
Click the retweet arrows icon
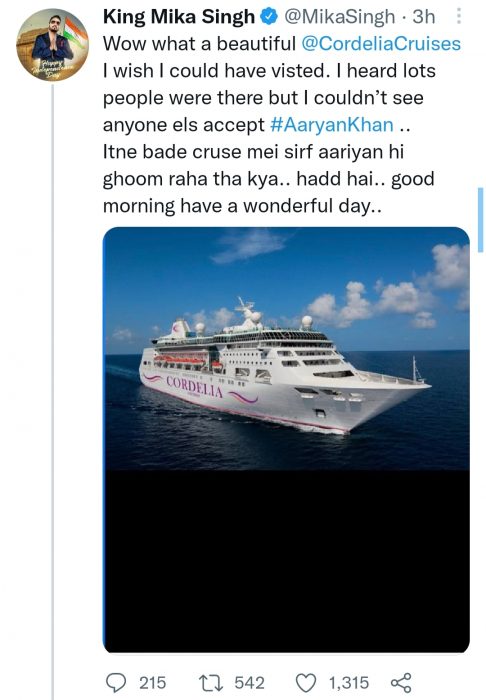[x=212, y=683]
